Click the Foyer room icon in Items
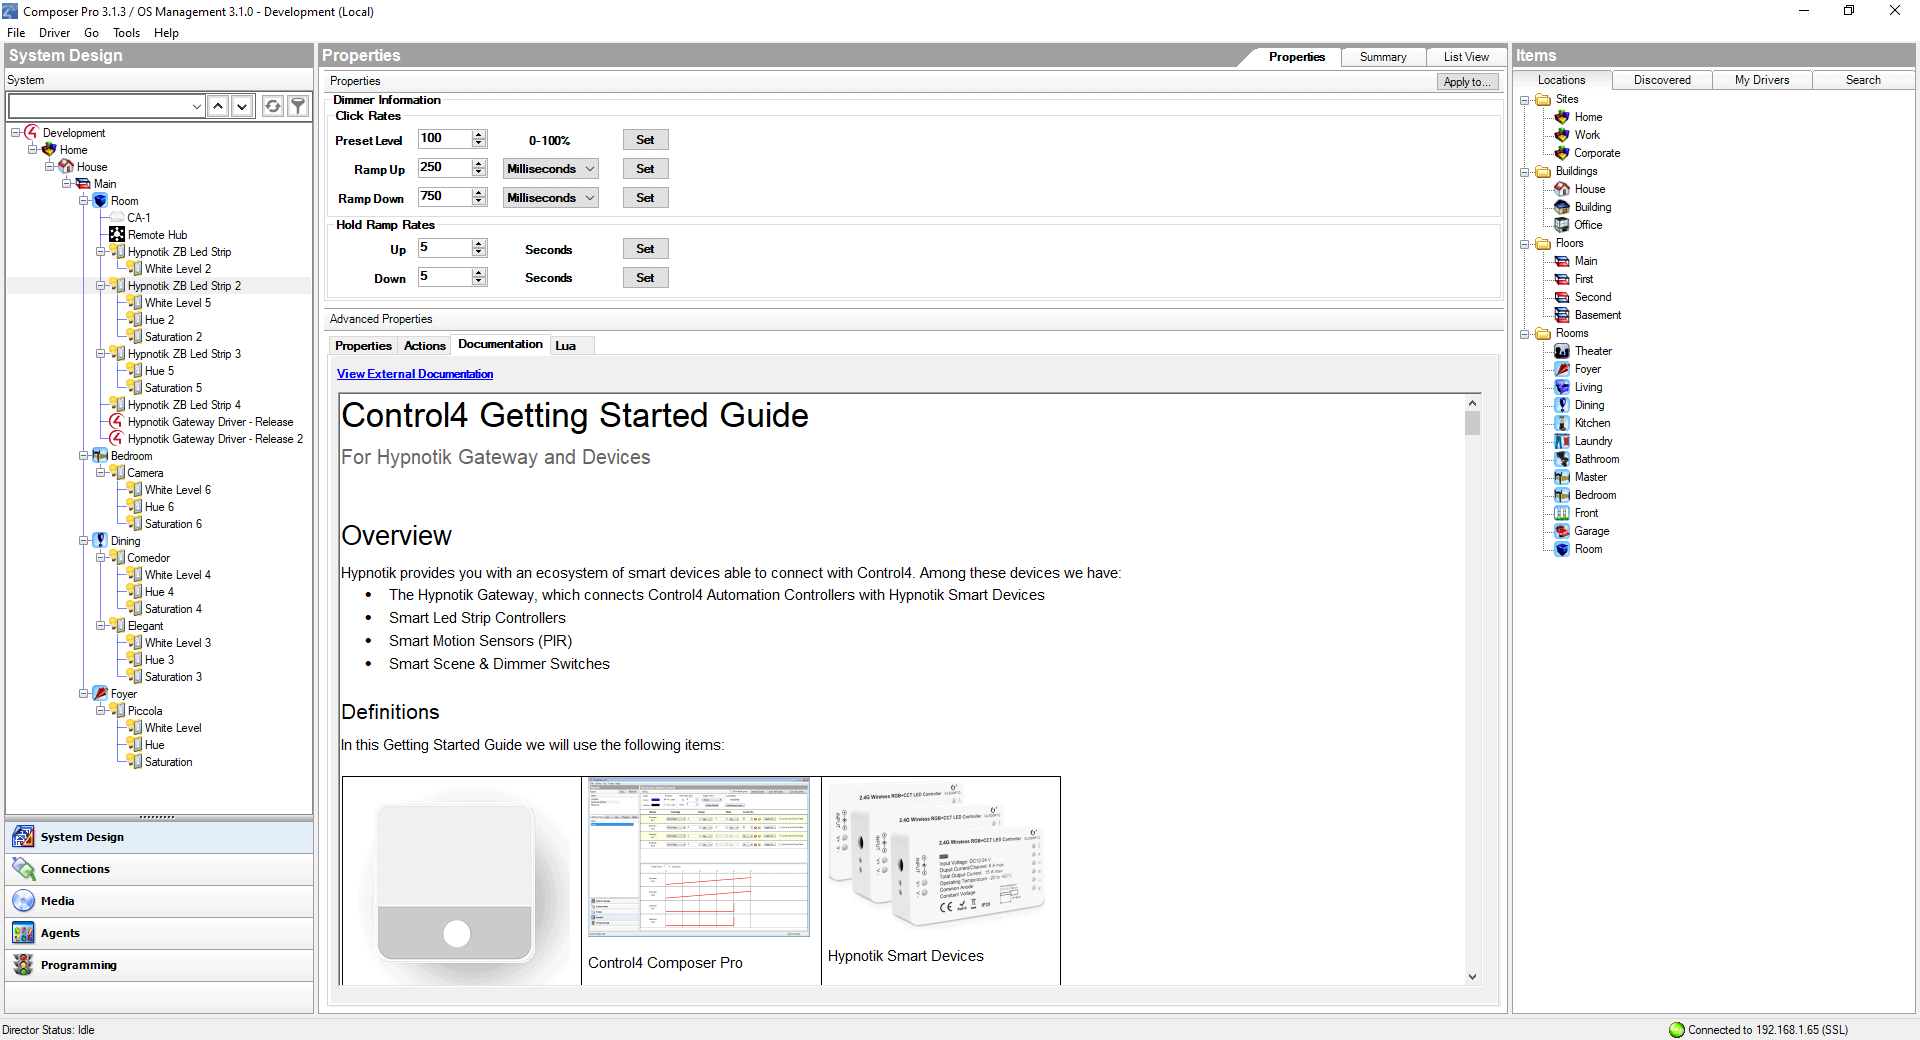 pyautogui.click(x=1562, y=369)
